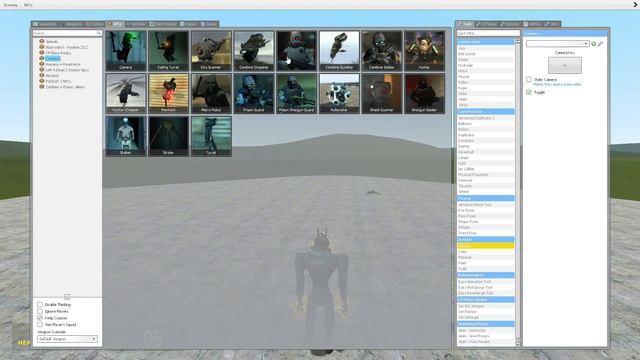
Task: Select the highlighted Camera tool in Render
Action: (485, 246)
